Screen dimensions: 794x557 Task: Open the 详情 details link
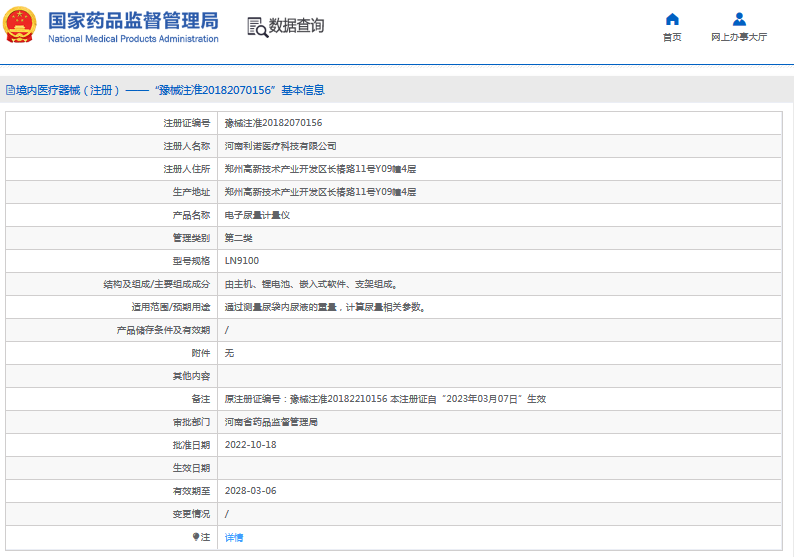[x=233, y=537]
